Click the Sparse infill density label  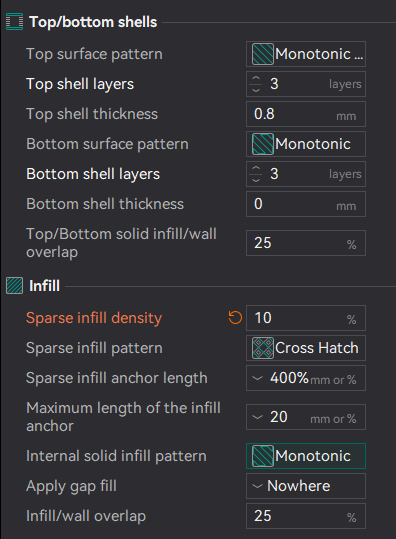94,318
